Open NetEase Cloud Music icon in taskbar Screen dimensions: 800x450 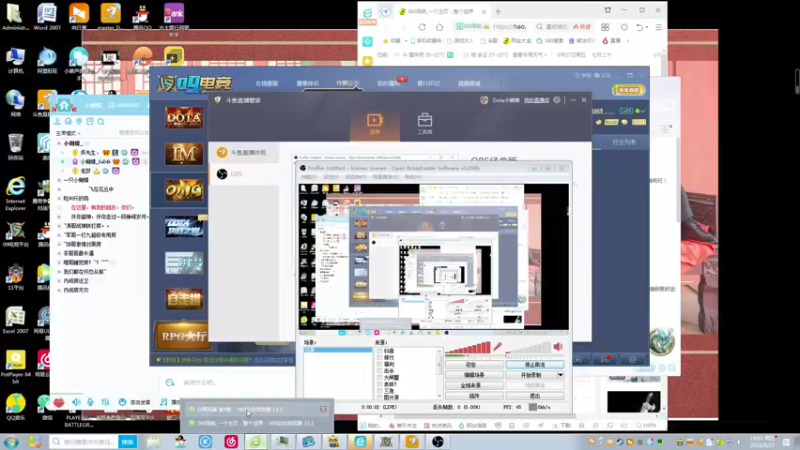231,441
